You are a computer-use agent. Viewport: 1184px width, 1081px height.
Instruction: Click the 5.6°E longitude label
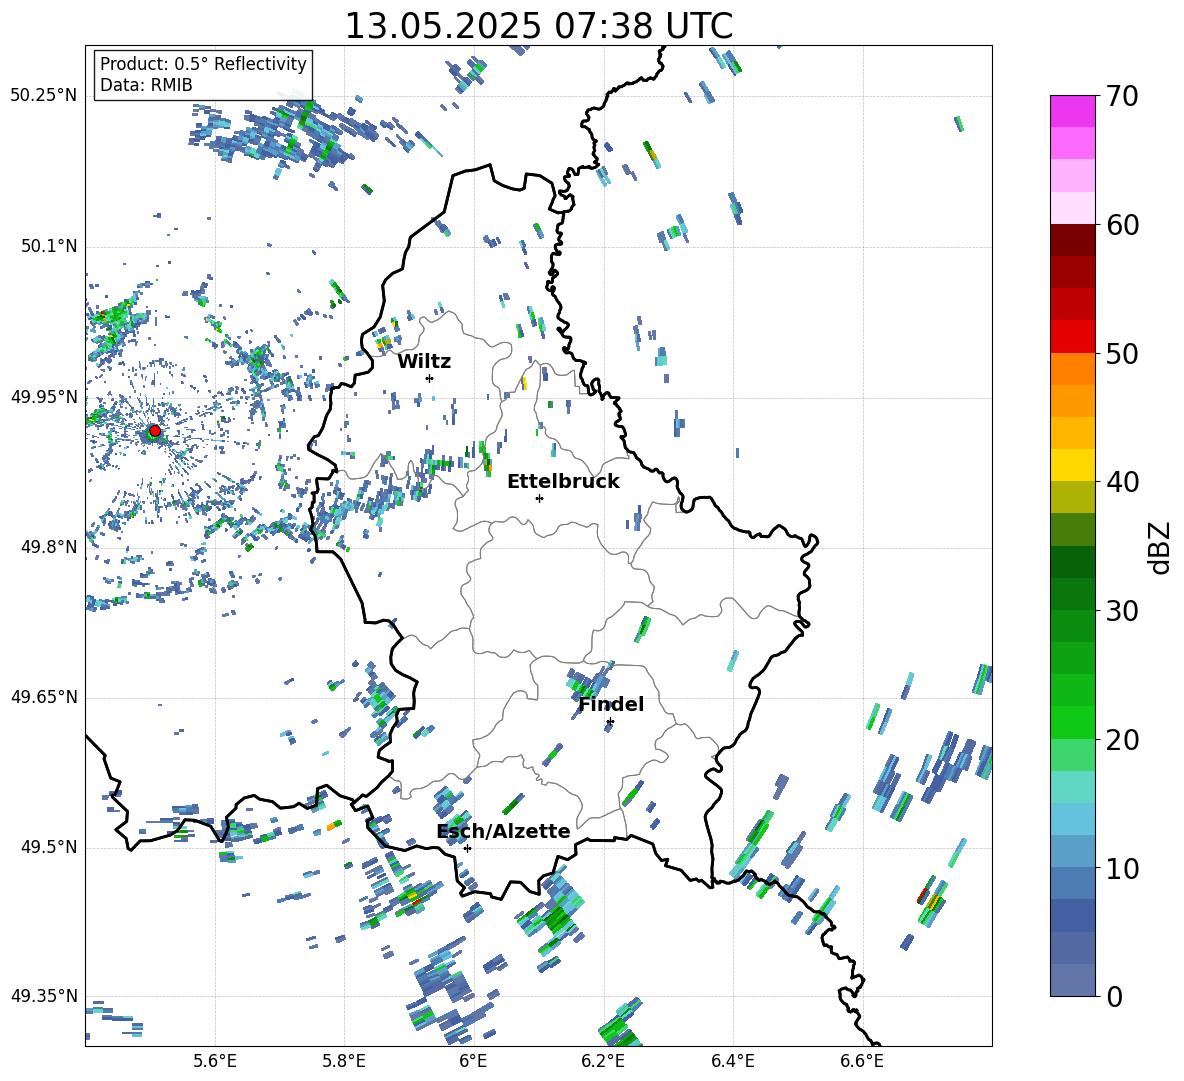point(215,1061)
